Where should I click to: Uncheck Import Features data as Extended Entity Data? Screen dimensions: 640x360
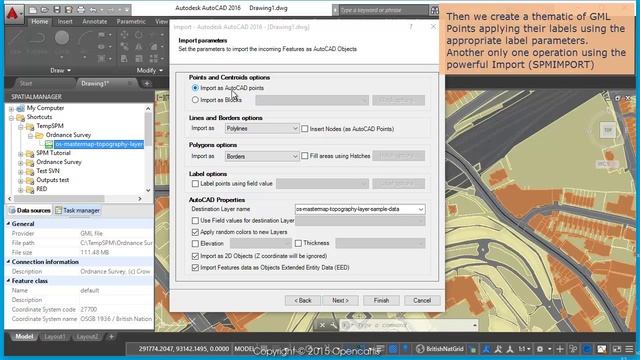click(x=195, y=268)
